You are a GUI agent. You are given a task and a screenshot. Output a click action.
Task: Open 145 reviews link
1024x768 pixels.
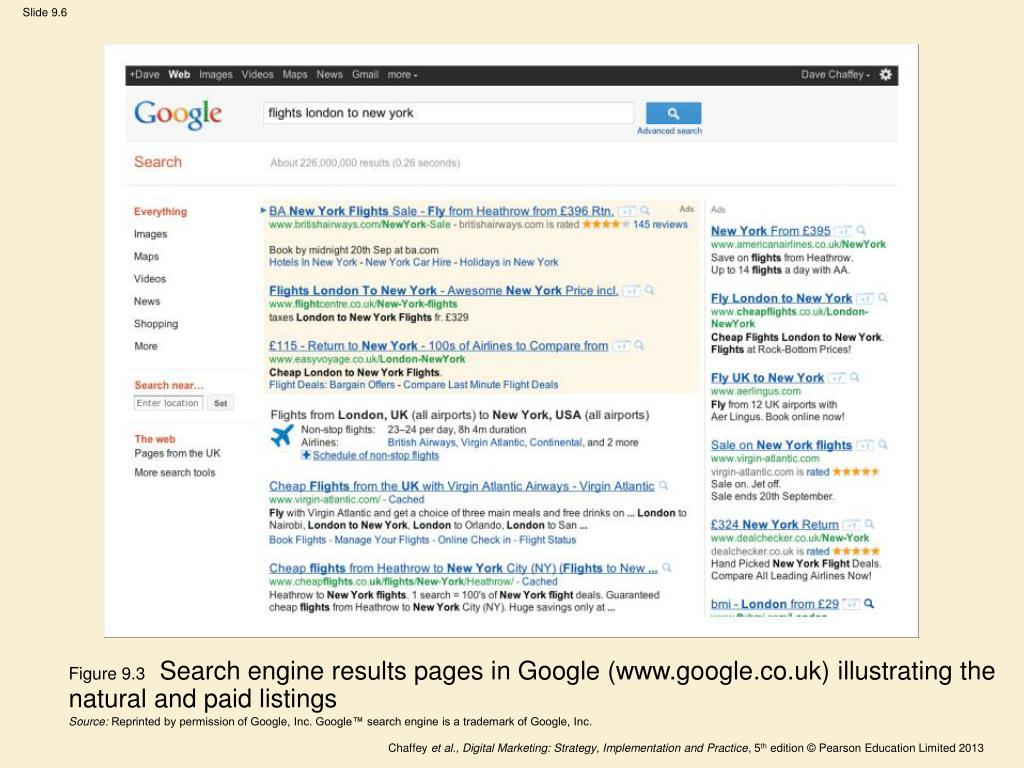660,225
